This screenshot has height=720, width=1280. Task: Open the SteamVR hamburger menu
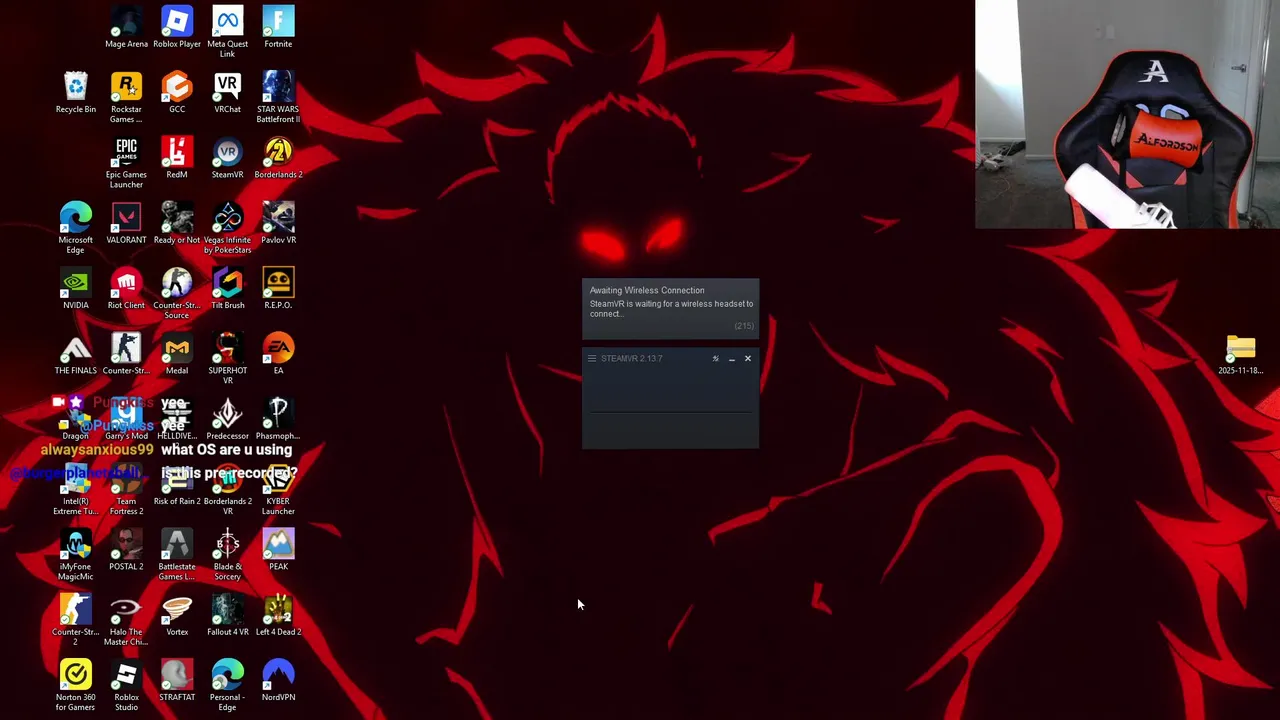click(x=592, y=358)
